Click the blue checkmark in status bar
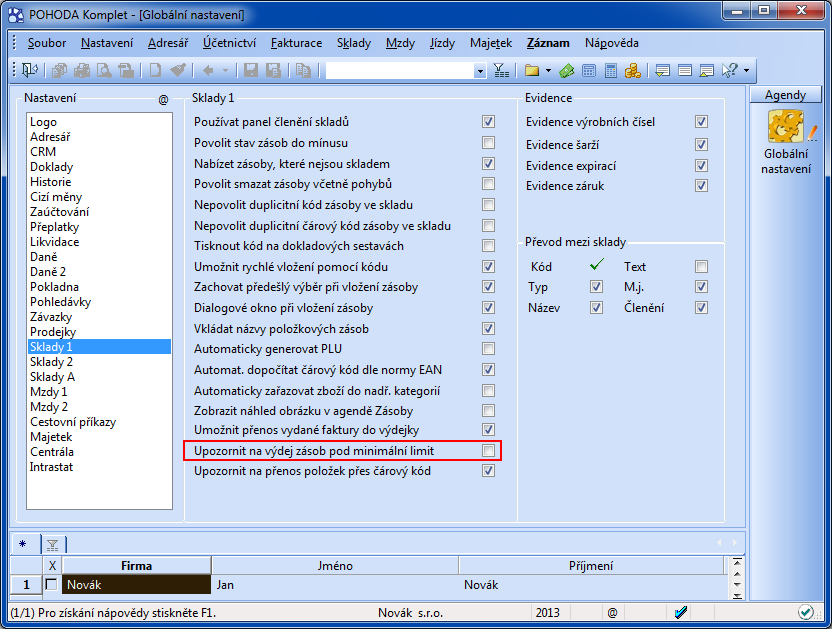Viewport: 832px width, 629px height. point(681,613)
